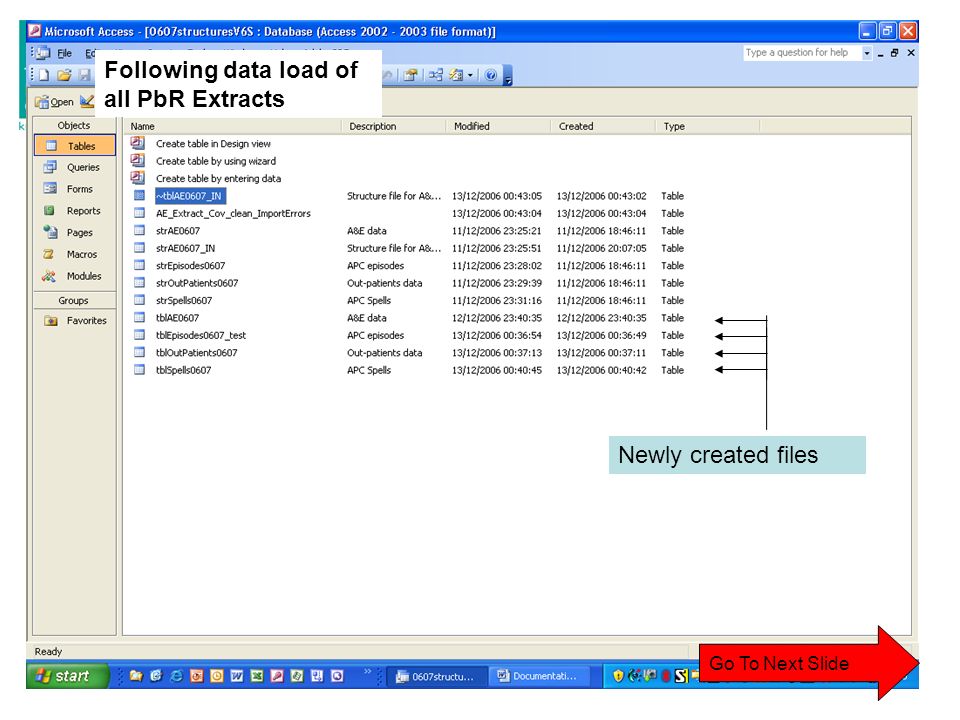
Task: Sort by the Type column header
Action: 707,126
